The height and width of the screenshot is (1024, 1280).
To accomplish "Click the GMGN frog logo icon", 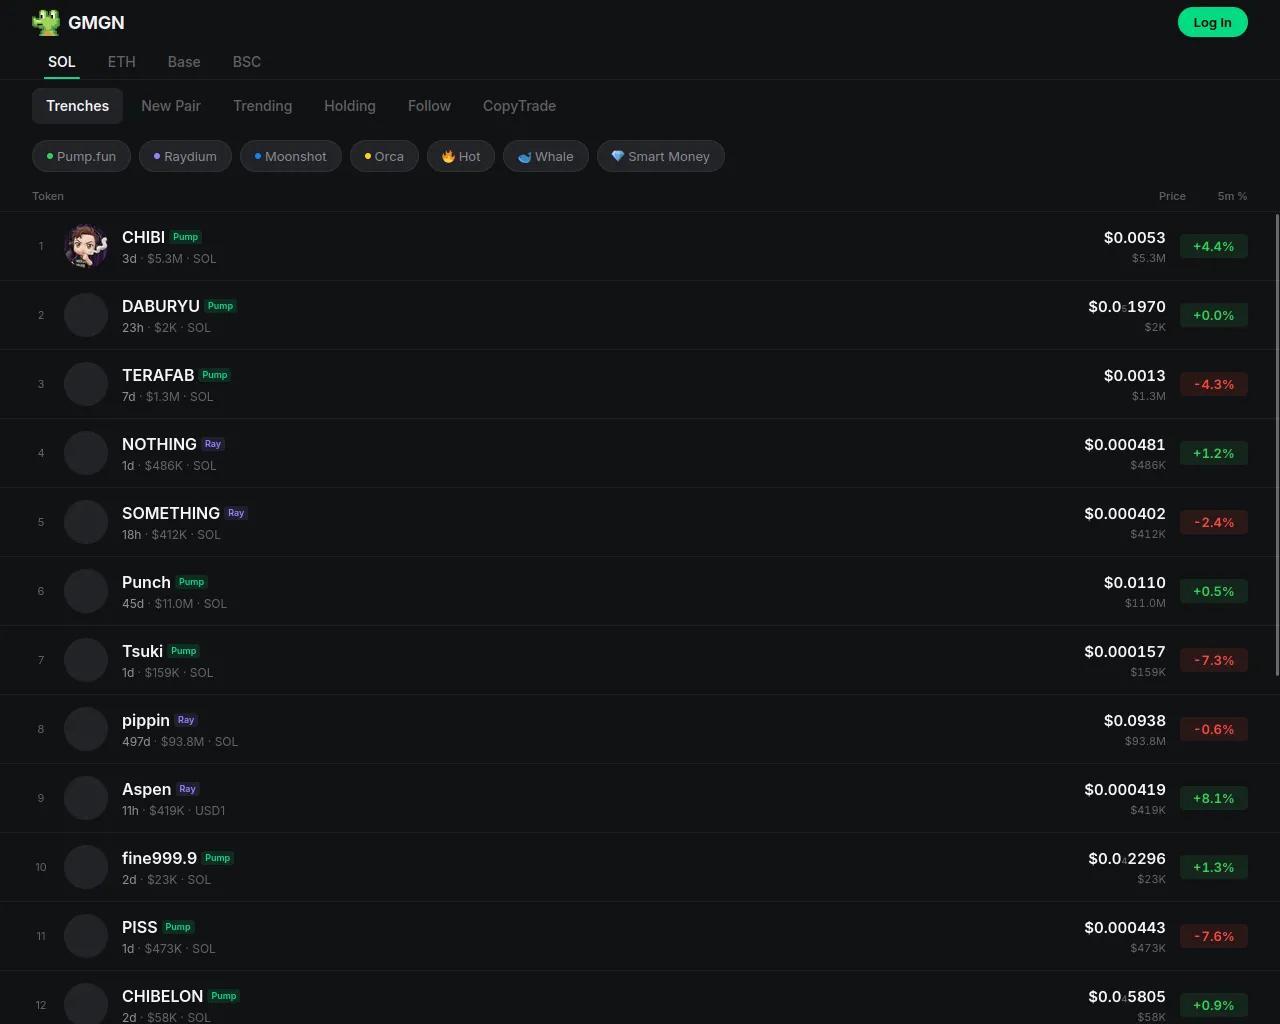I will (x=46, y=22).
